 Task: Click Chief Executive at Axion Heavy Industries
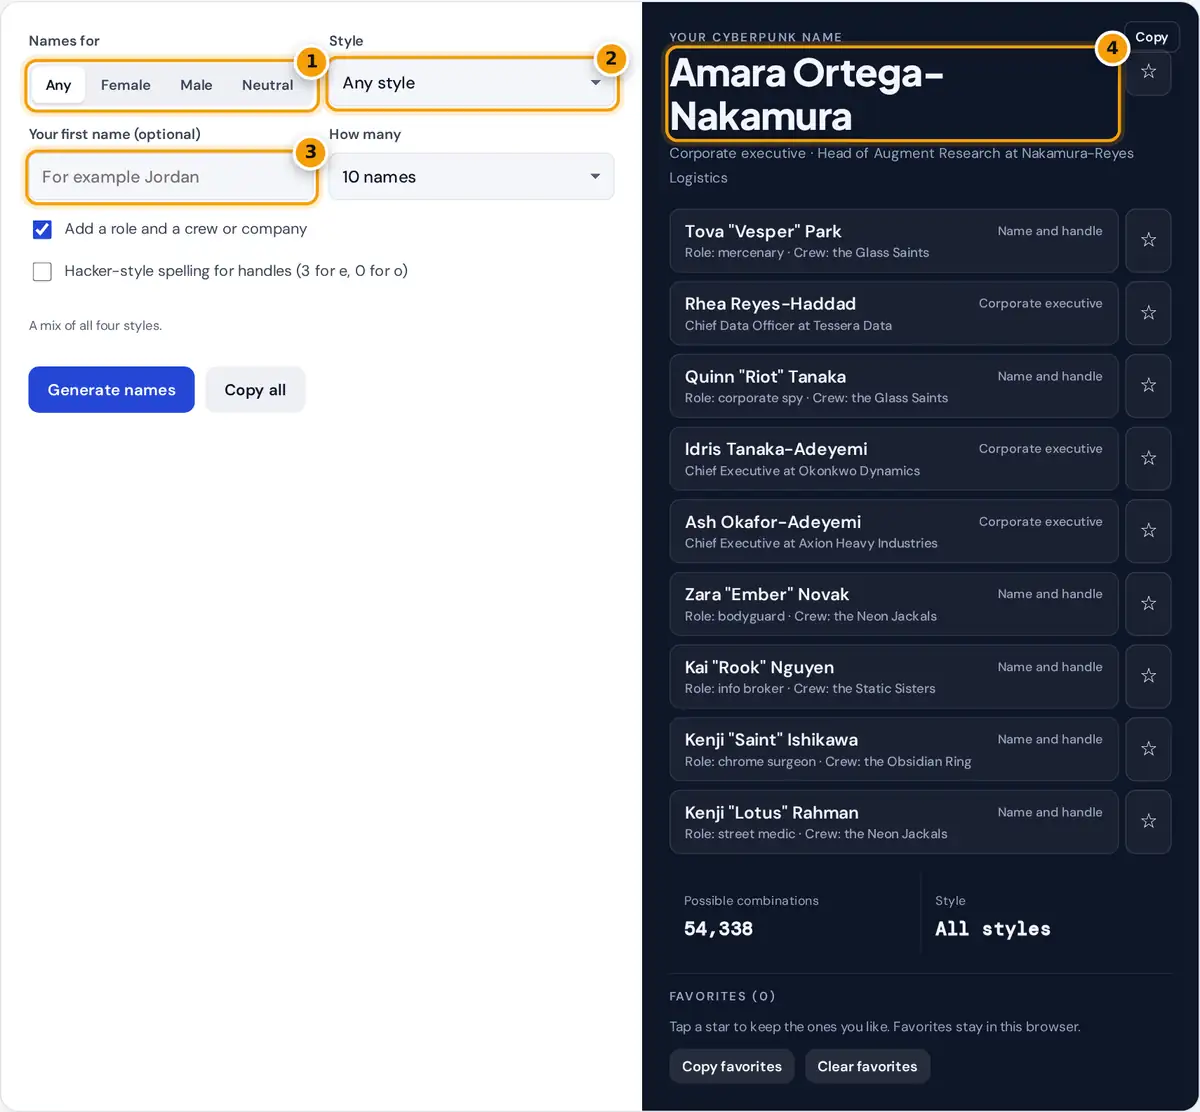[811, 544]
